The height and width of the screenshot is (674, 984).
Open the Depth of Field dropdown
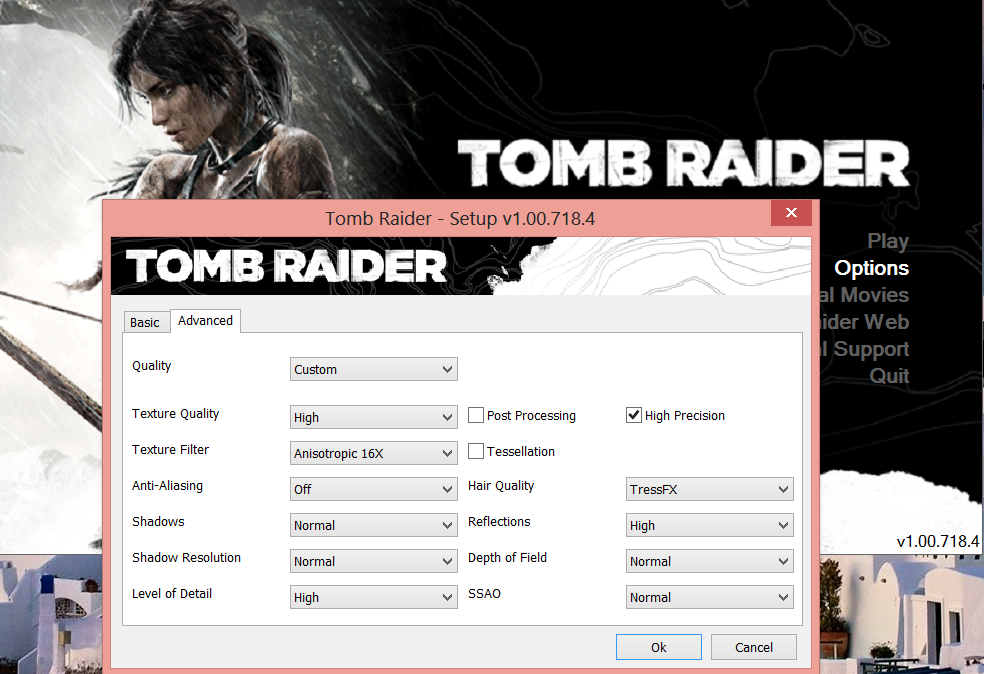pos(709,561)
